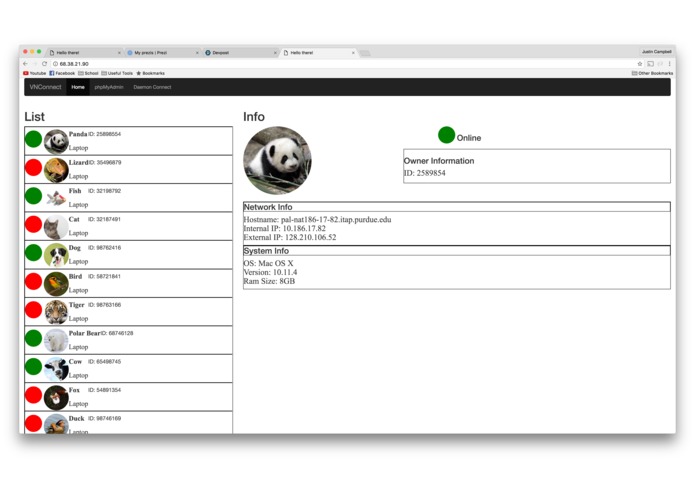Click the Hostname pal-nat186-17-82 line

317,219
